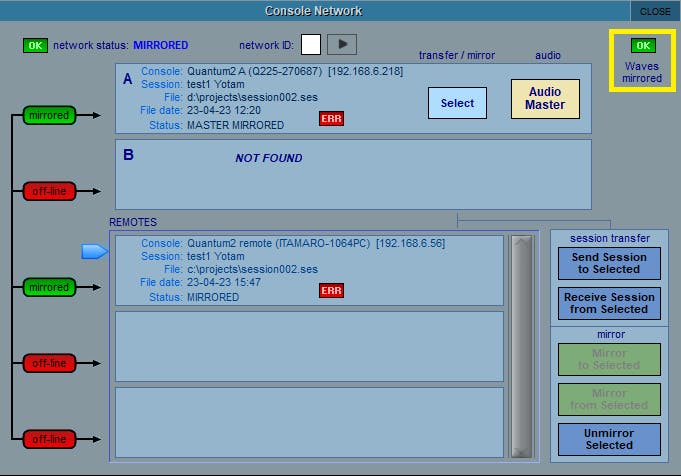Click the network ID input box
The image size is (681, 476).
311,44
